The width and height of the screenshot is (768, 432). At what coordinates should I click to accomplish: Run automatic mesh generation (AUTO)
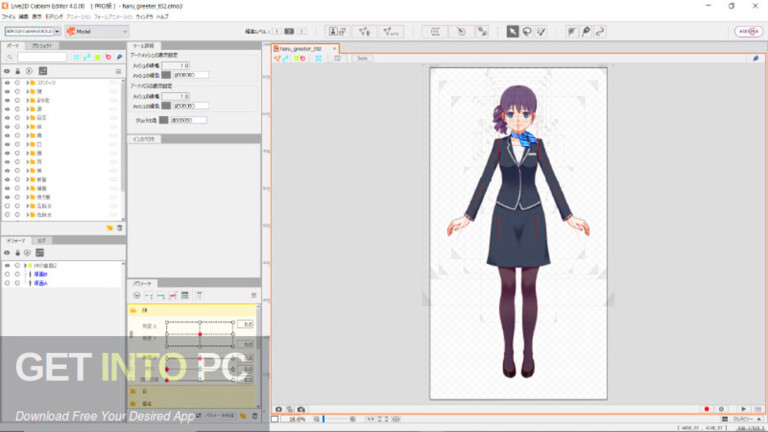tap(391, 31)
